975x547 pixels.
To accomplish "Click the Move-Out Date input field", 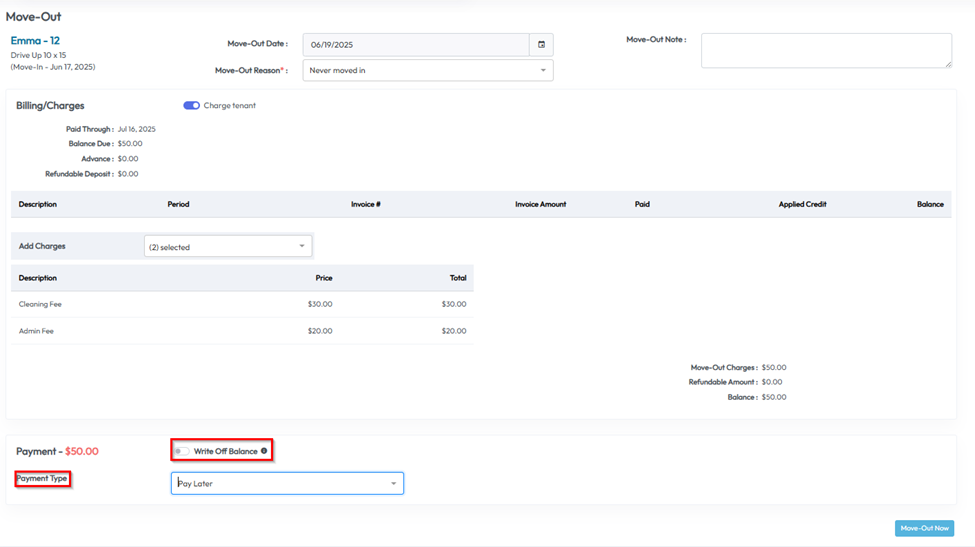I will [416, 45].
